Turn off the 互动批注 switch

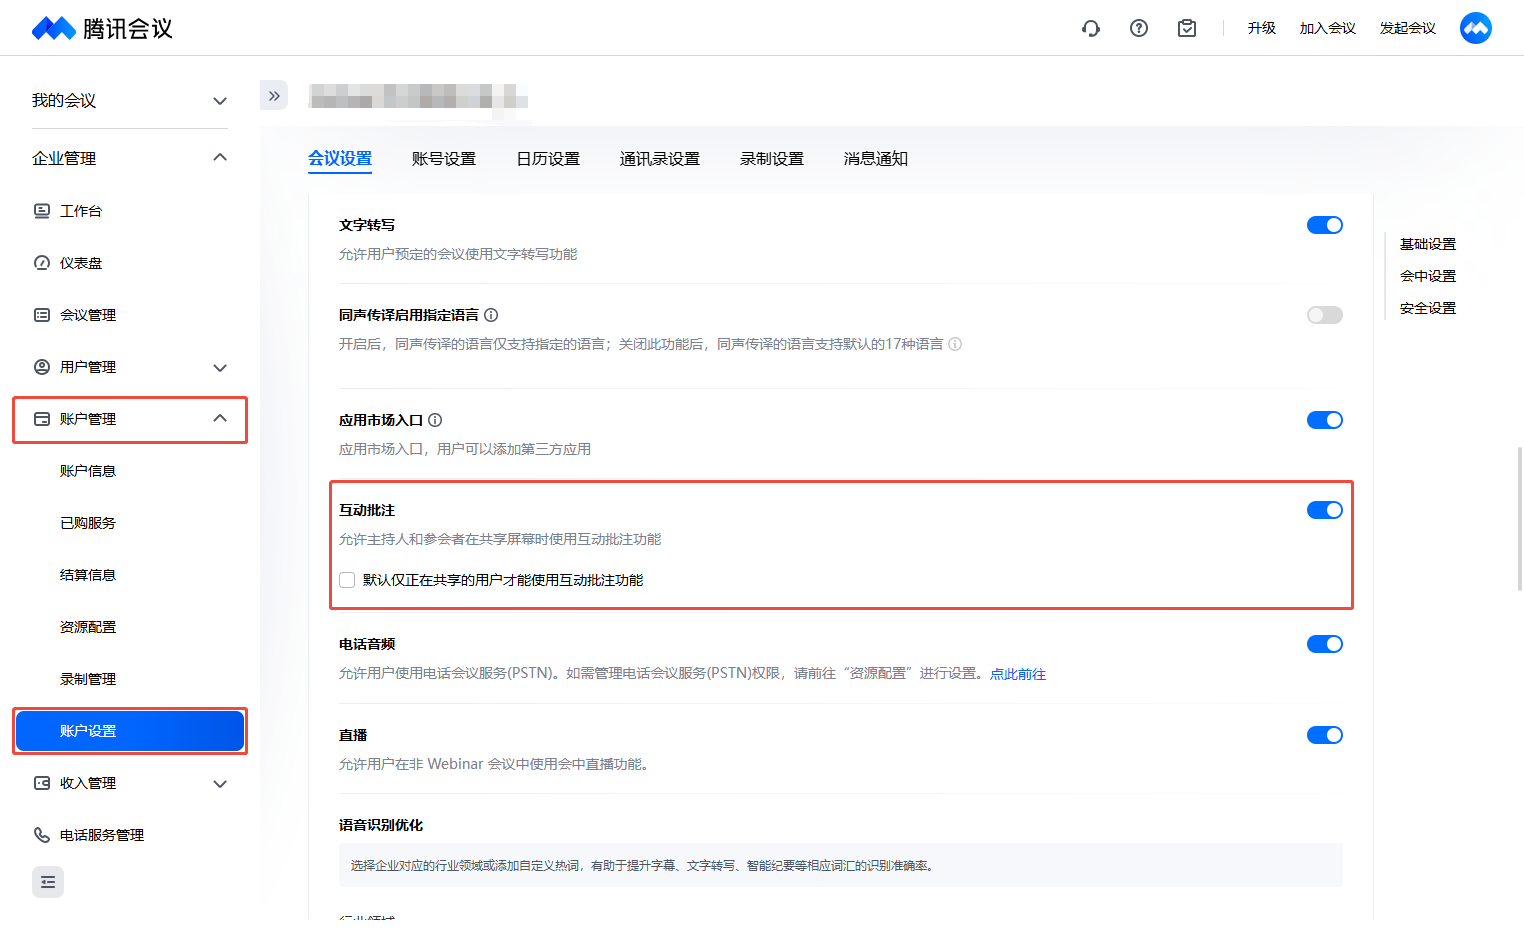click(1324, 510)
